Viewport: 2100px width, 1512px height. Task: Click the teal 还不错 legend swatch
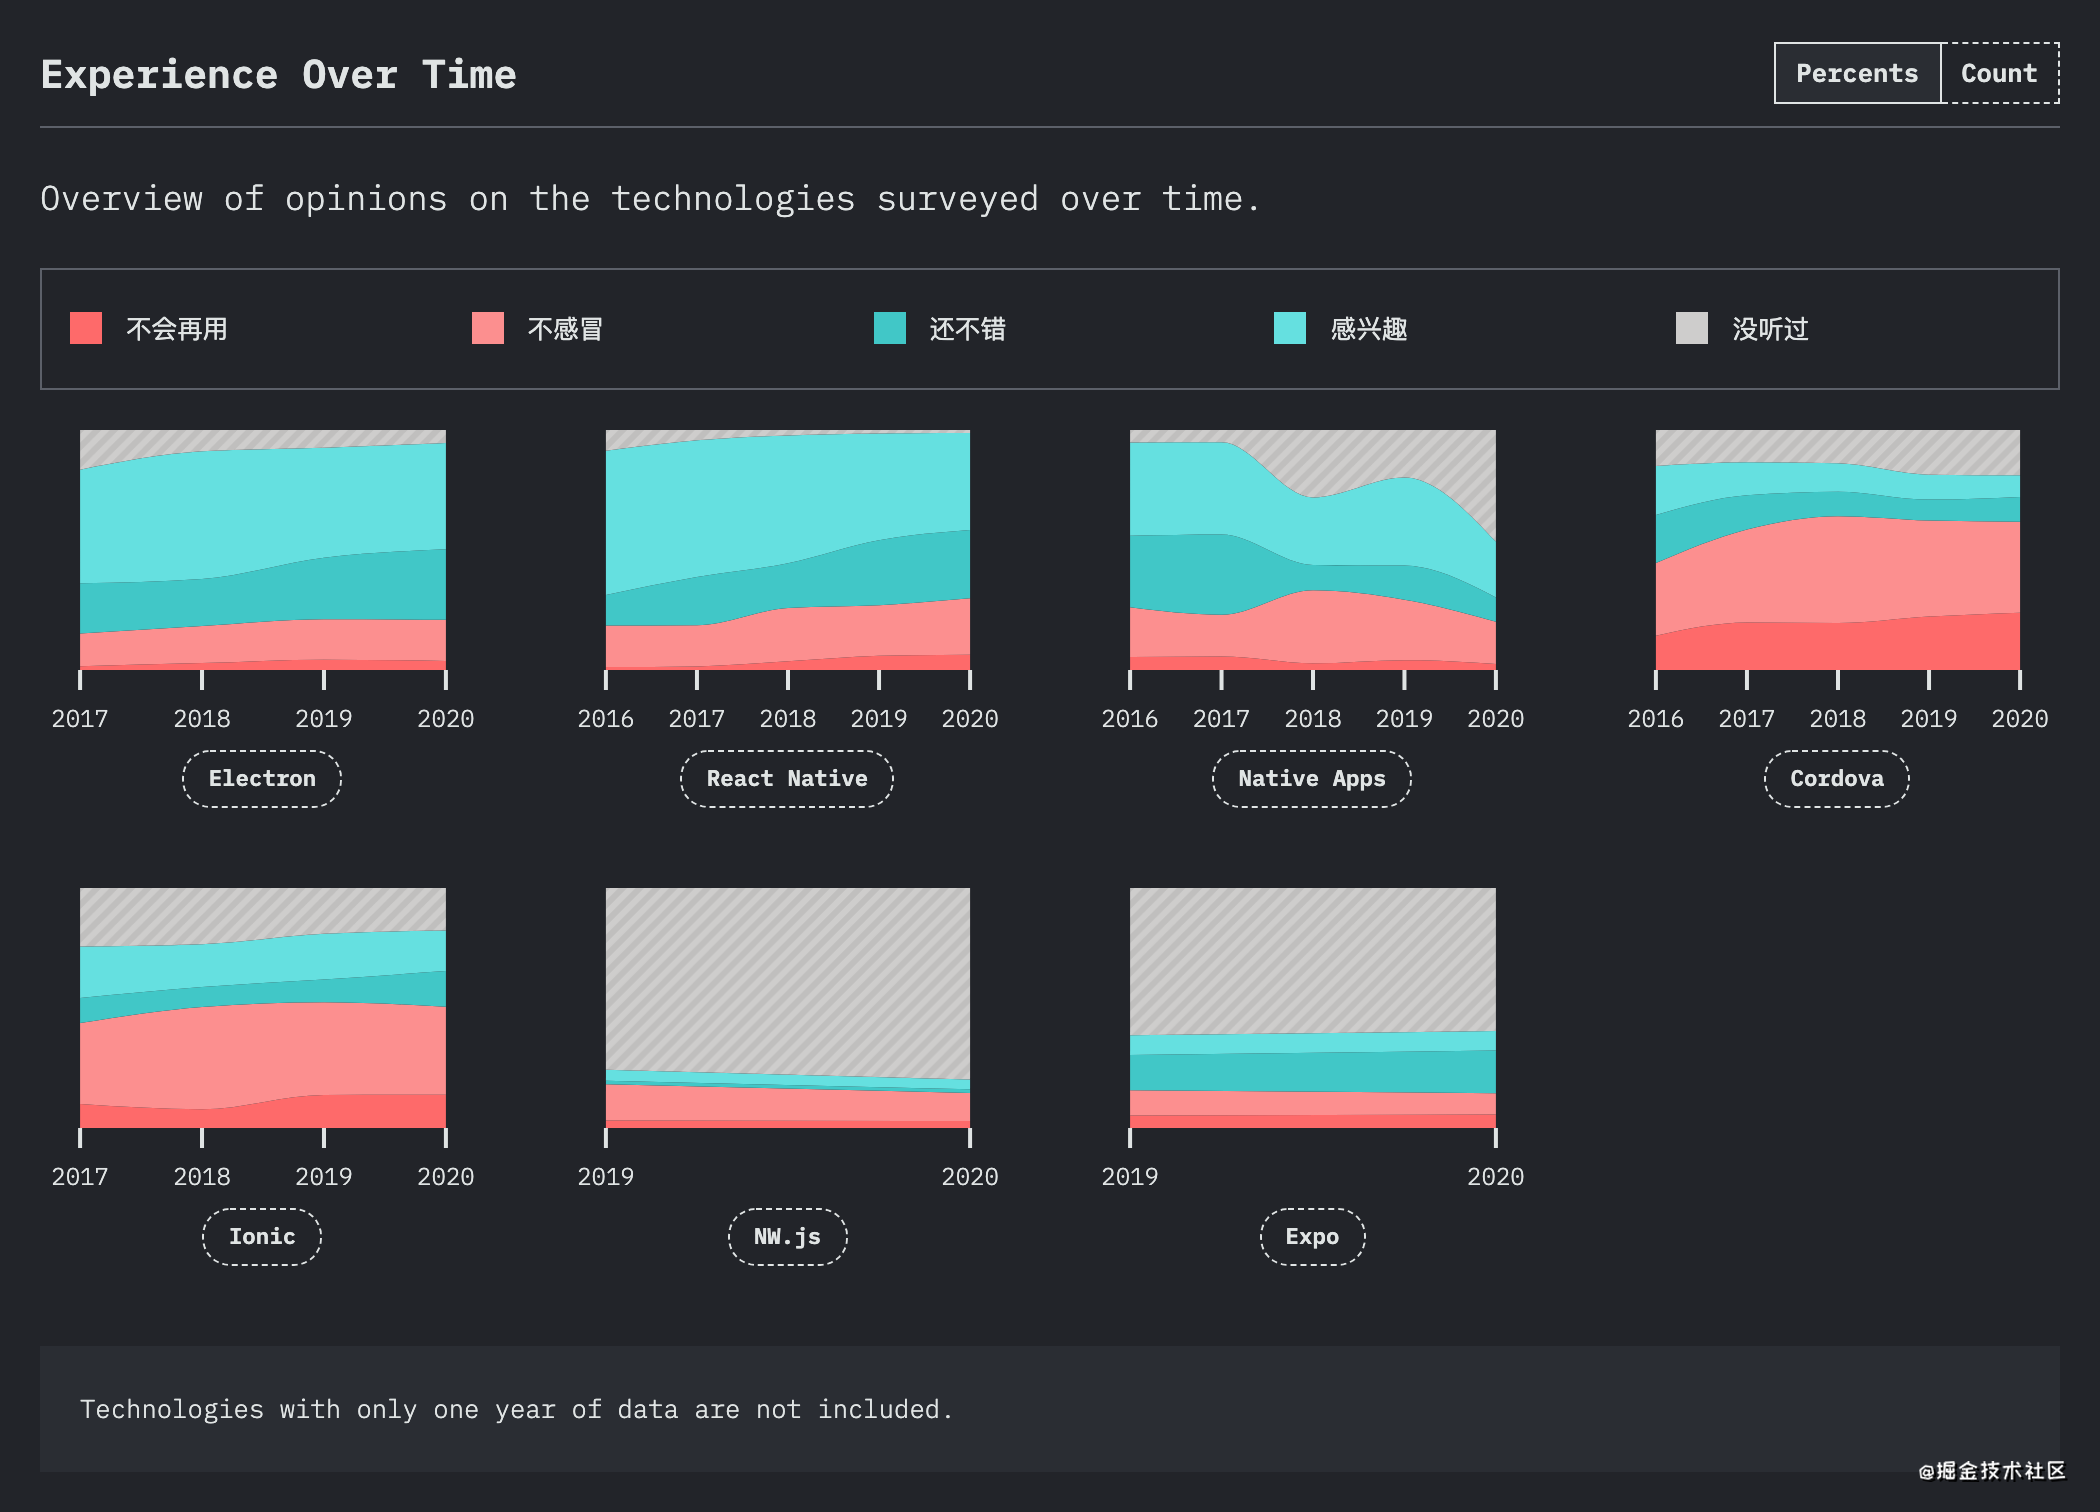click(890, 328)
